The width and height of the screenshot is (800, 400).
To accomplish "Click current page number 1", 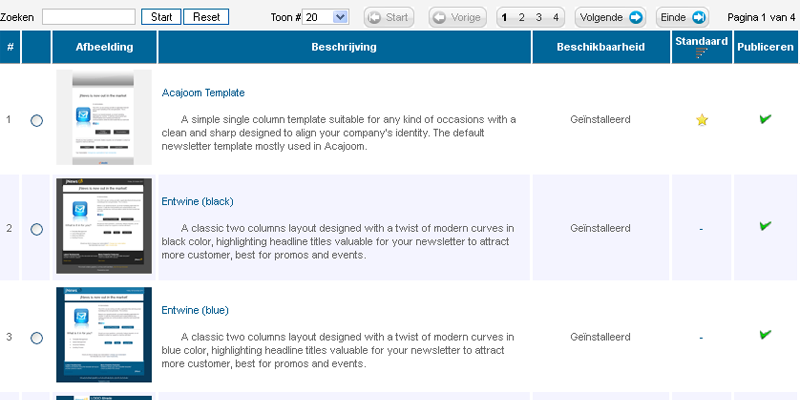I will coord(504,17).
